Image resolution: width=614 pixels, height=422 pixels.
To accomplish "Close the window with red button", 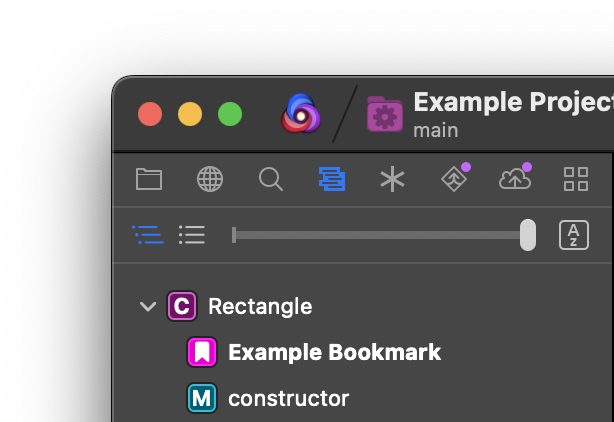I will [150, 114].
